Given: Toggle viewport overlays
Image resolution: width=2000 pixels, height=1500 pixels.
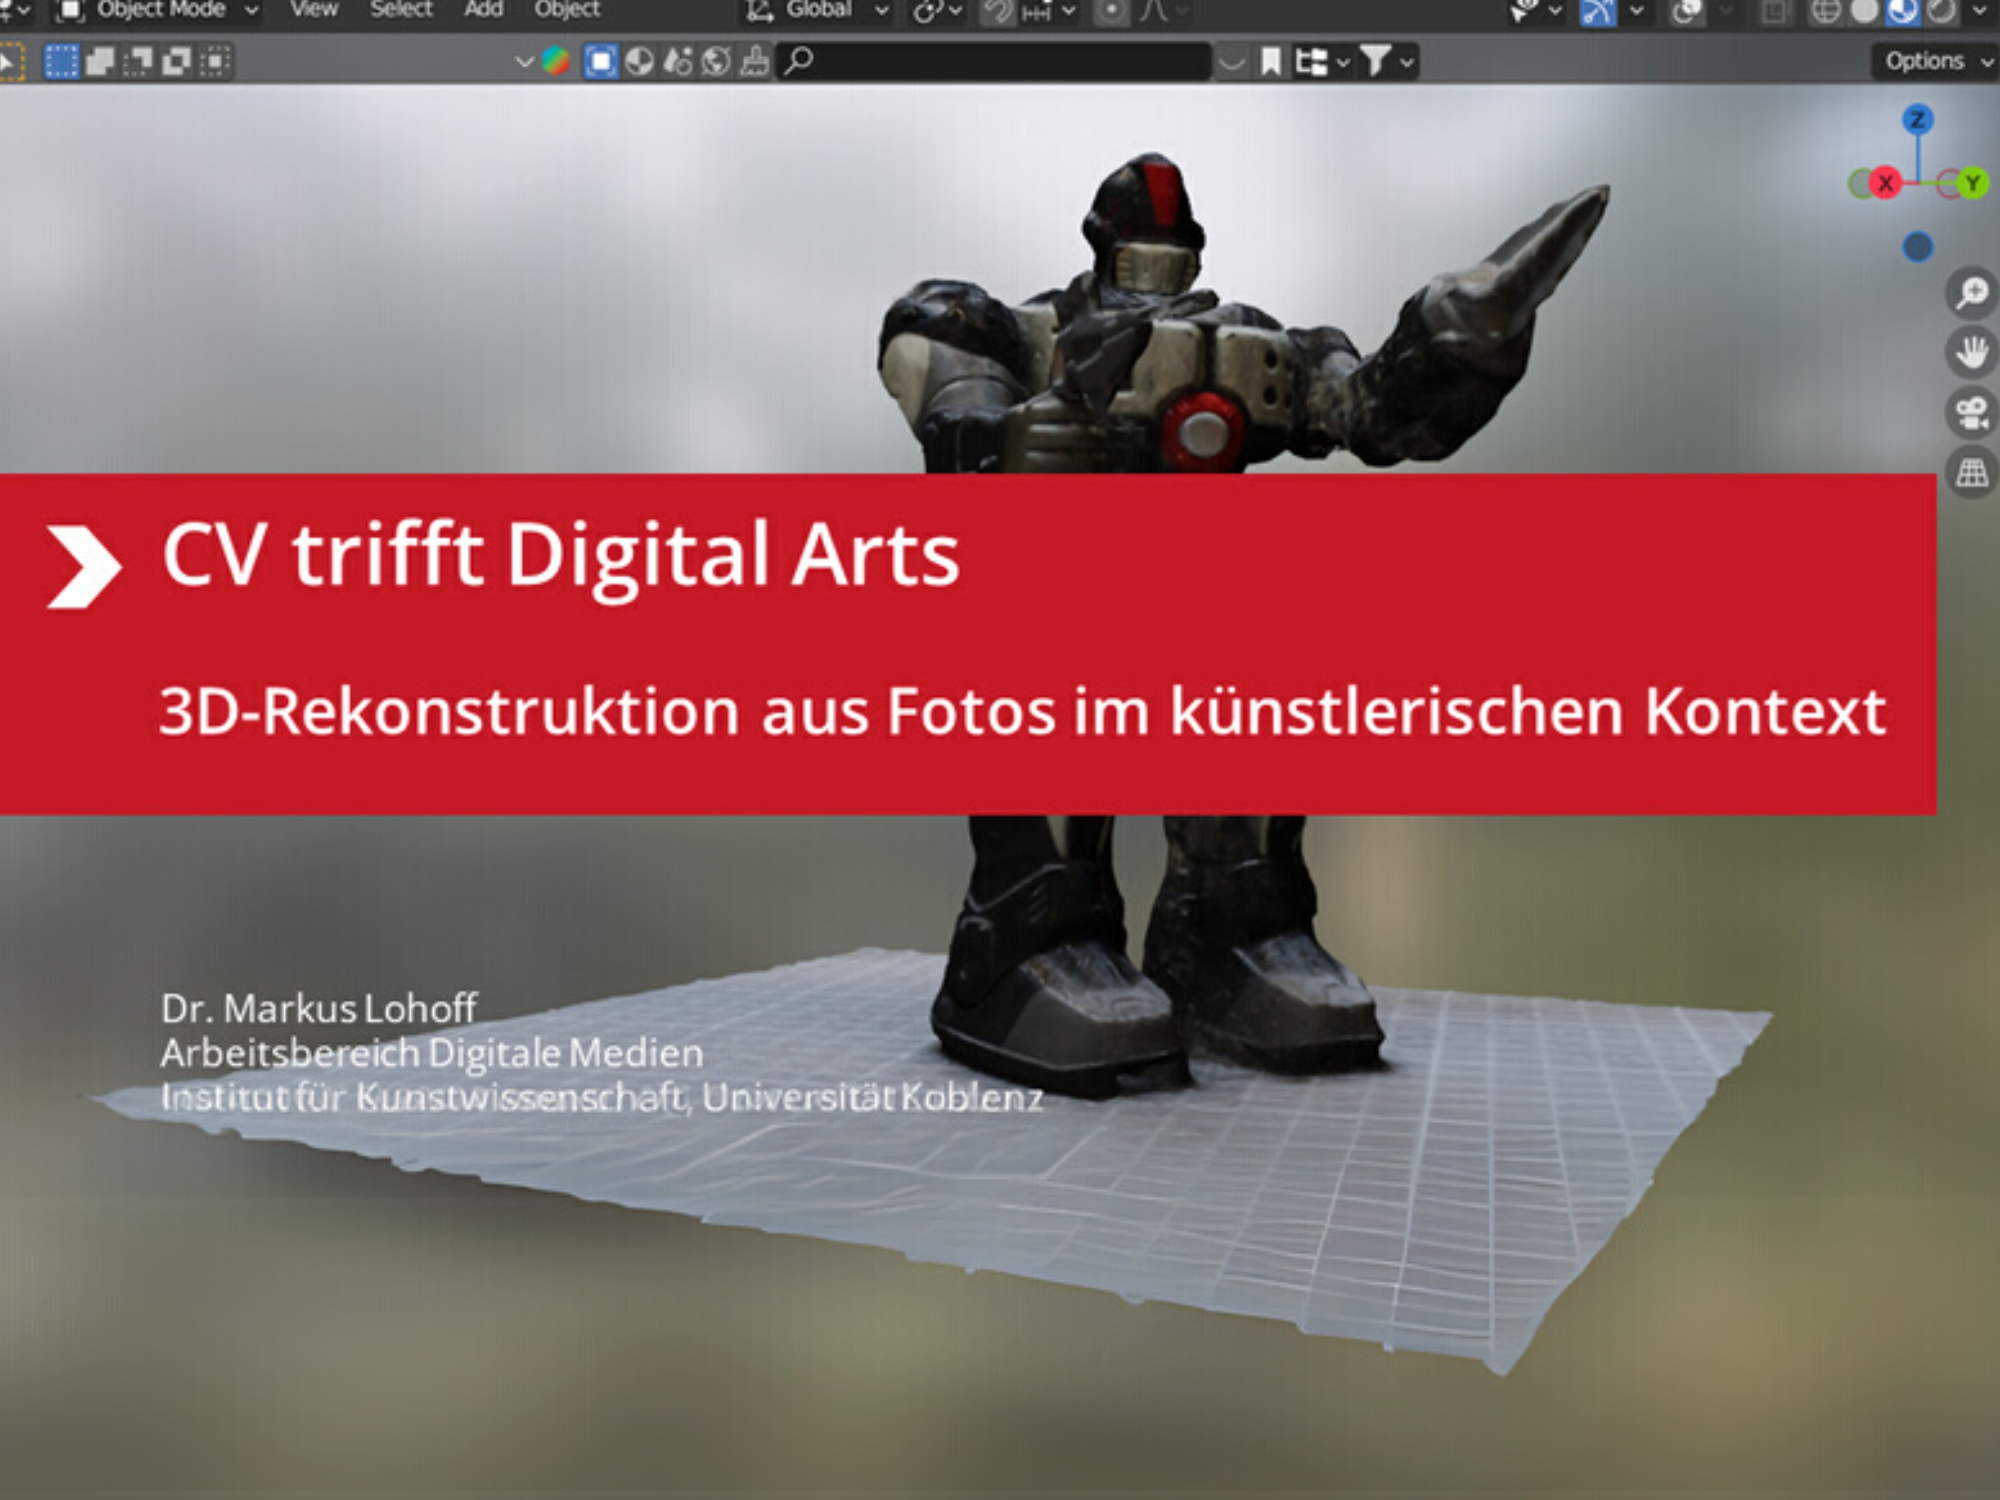Looking at the screenshot, I should [x=1687, y=12].
